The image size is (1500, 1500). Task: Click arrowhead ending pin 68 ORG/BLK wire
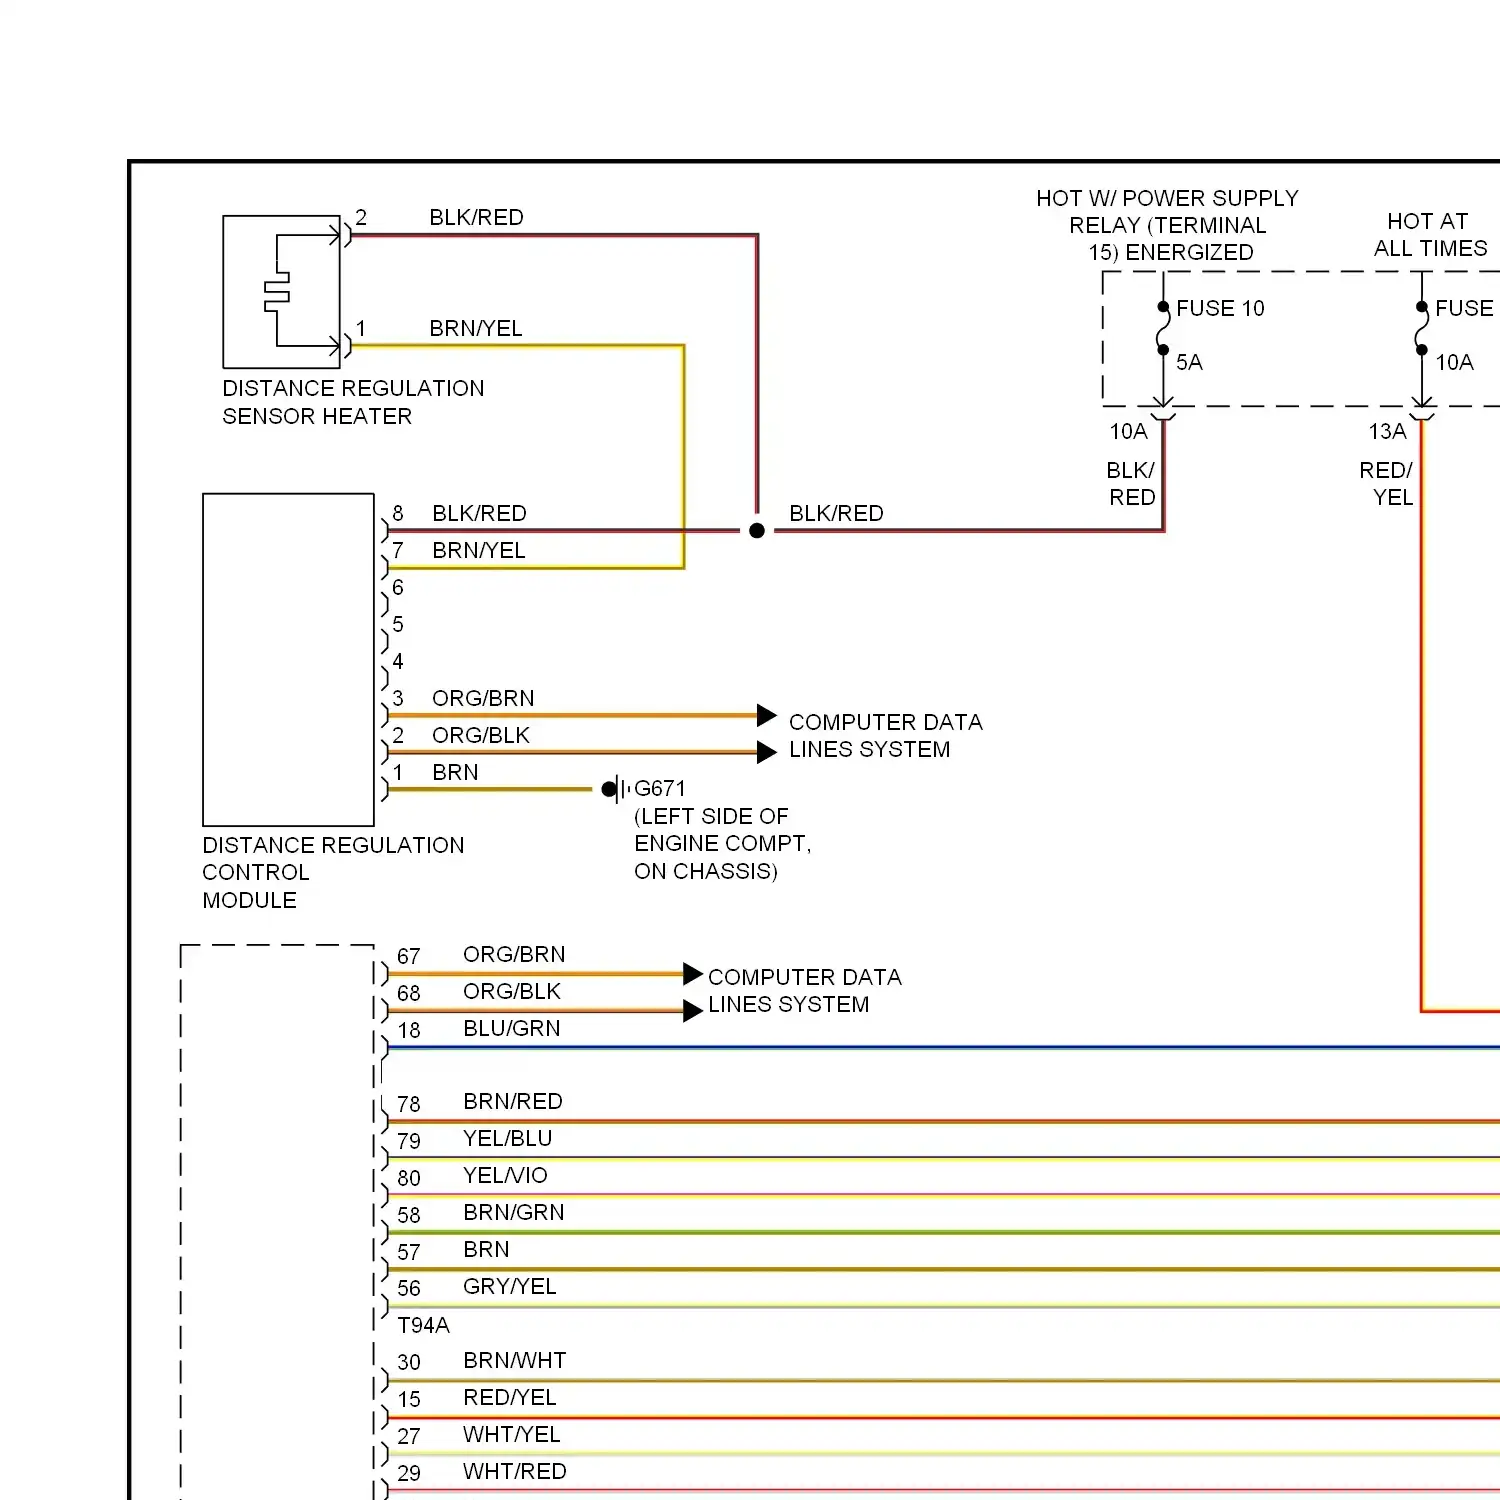pyautogui.click(x=693, y=1011)
